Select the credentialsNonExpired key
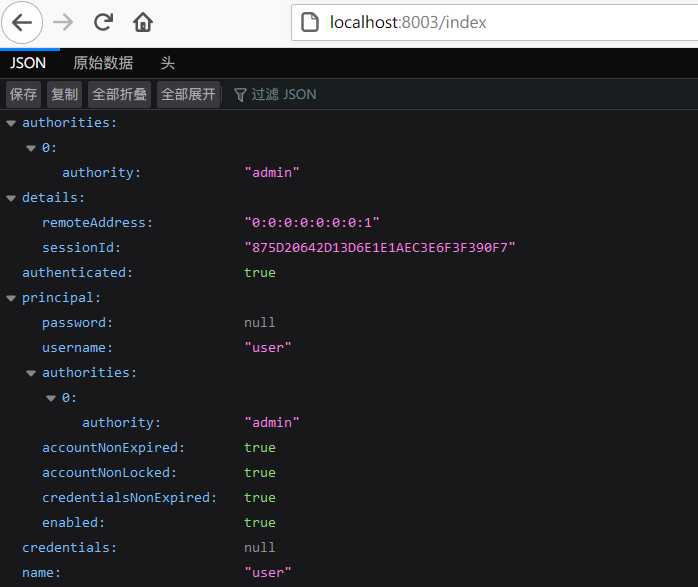Screen dimensions: 698x587 click(x=129, y=498)
